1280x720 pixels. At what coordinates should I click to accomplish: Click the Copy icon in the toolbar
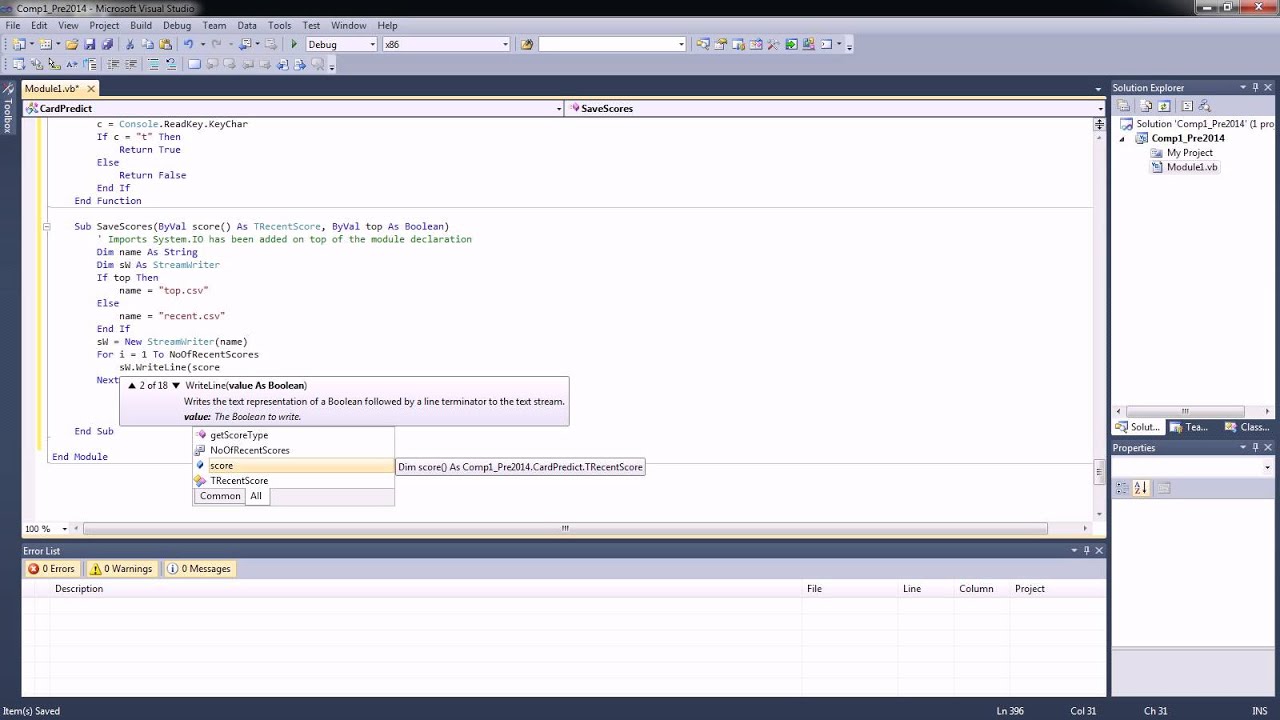147,44
